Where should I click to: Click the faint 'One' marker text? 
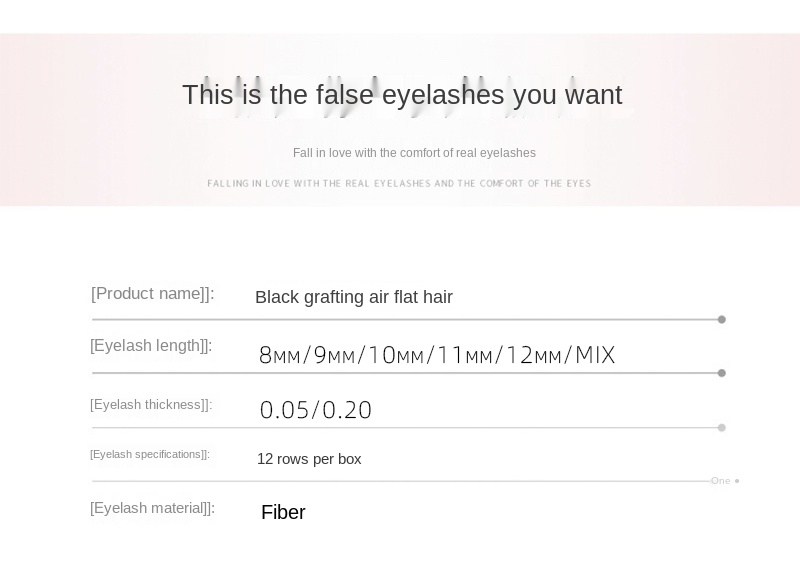pyautogui.click(x=720, y=481)
